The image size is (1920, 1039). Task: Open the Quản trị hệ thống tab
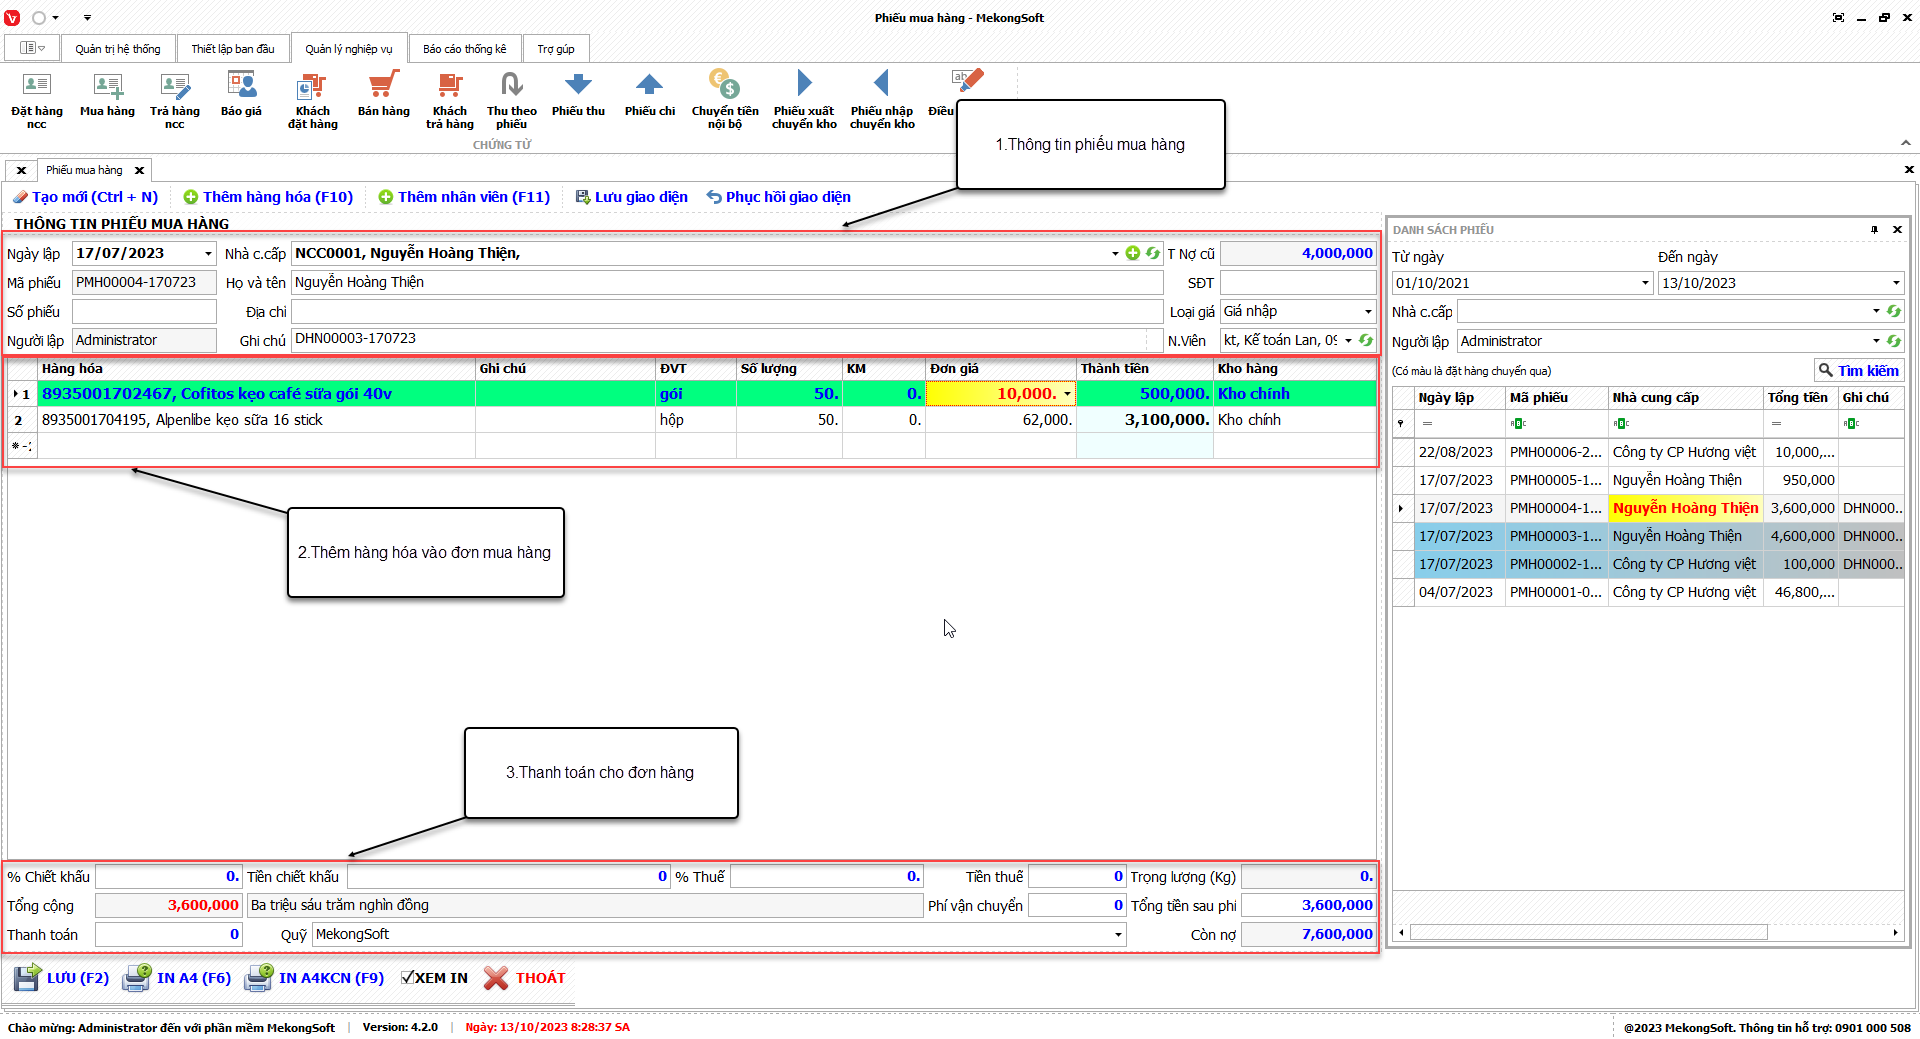pyautogui.click(x=117, y=49)
